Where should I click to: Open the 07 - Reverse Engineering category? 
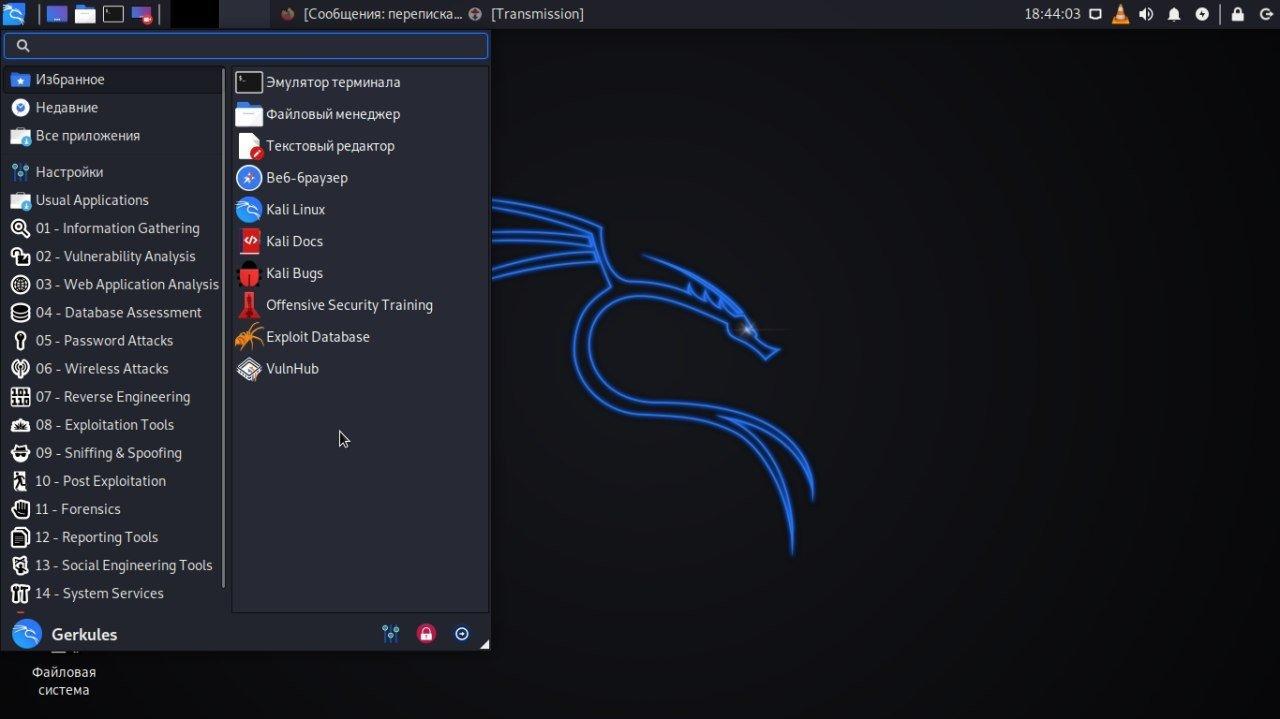coord(114,396)
